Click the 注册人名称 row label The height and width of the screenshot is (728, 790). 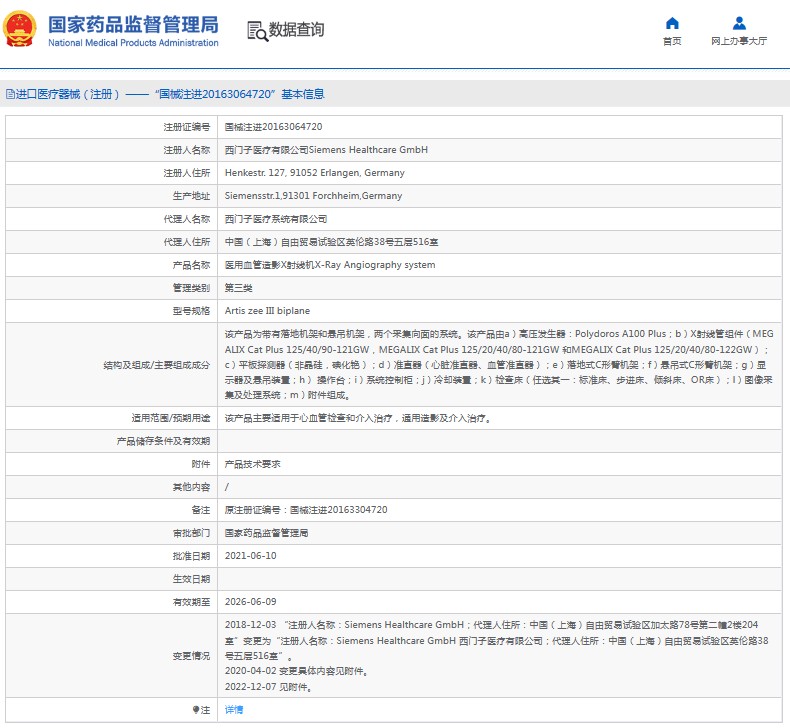click(x=187, y=150)
